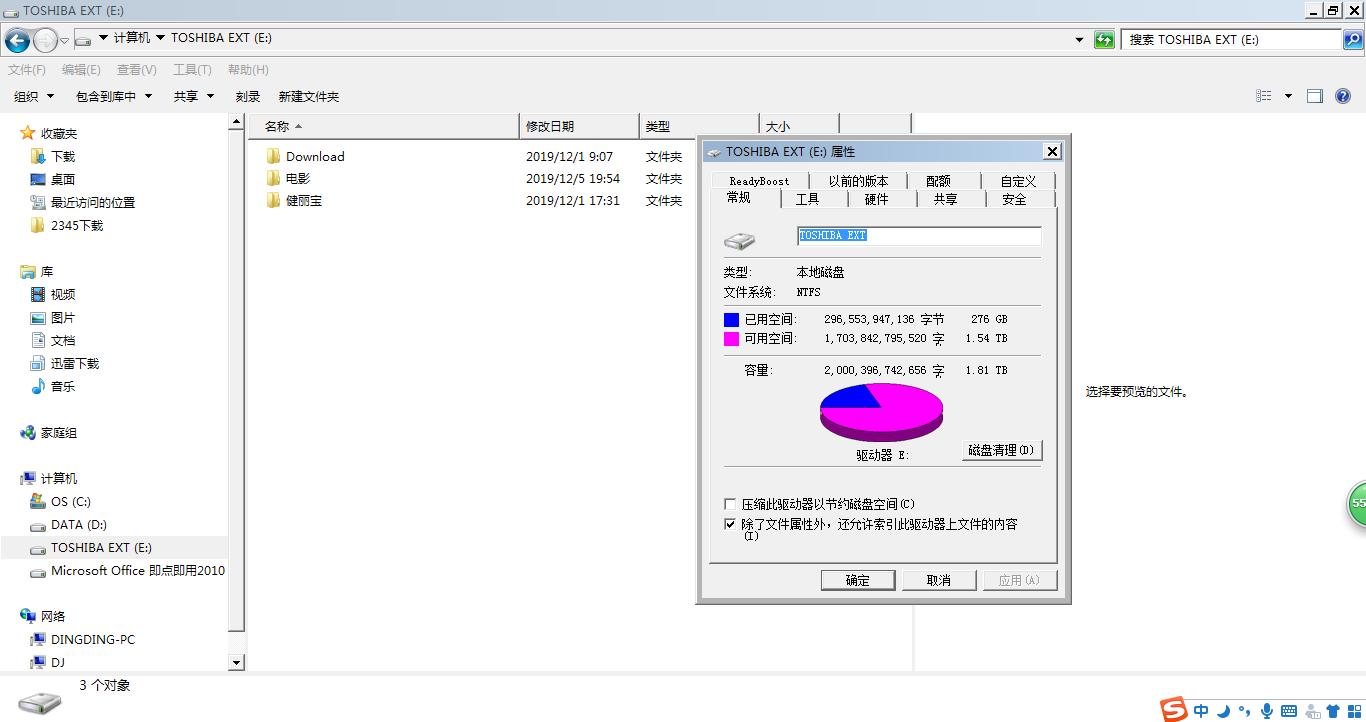Open the 组织 dropdown
The image size is (1366, 722).
32,96
